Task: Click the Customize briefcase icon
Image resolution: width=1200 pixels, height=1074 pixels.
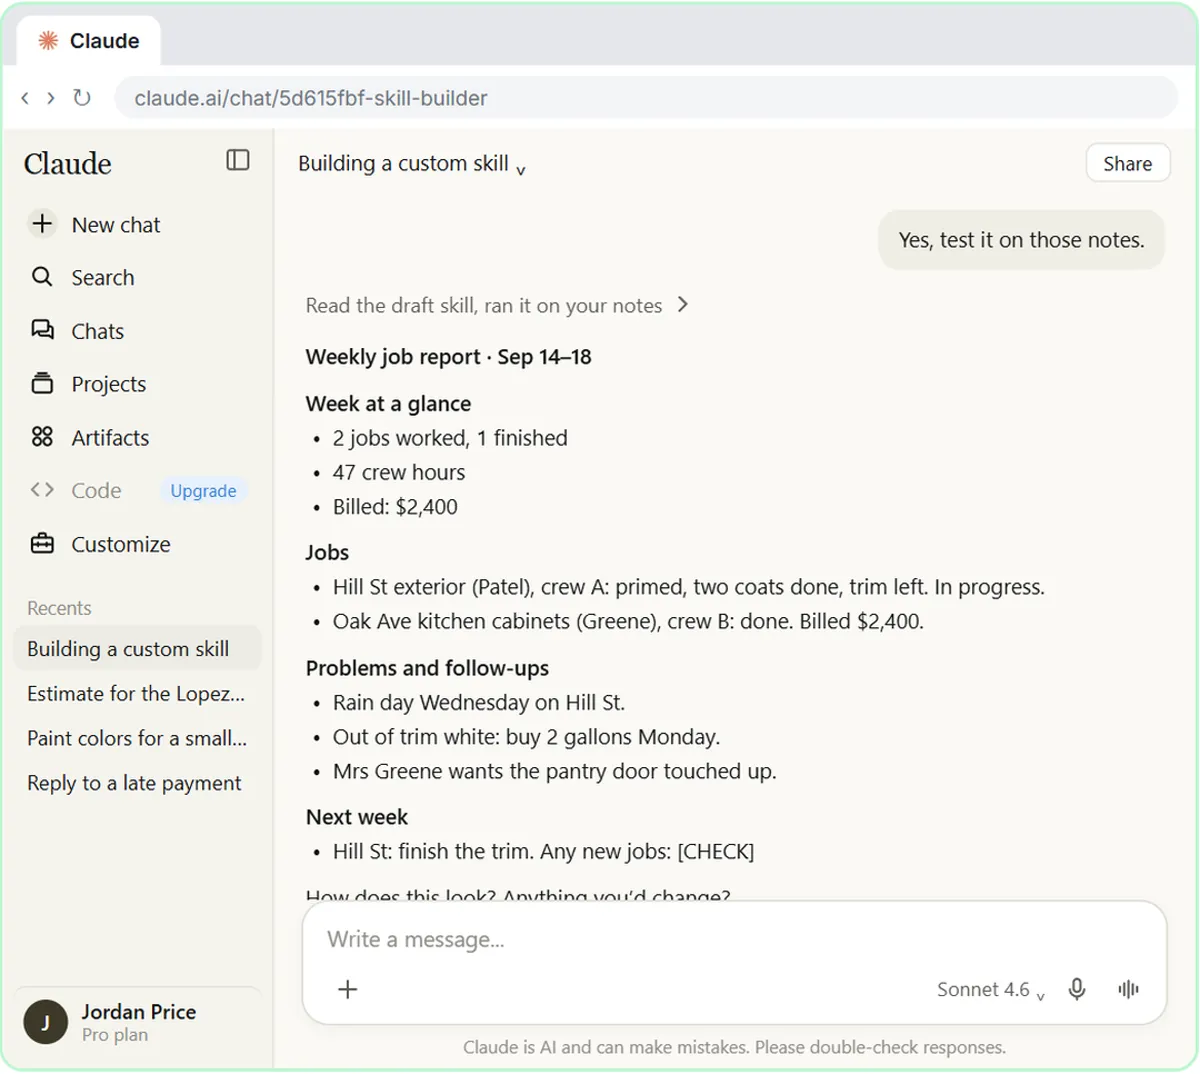Action: click(x=42, y=544)
